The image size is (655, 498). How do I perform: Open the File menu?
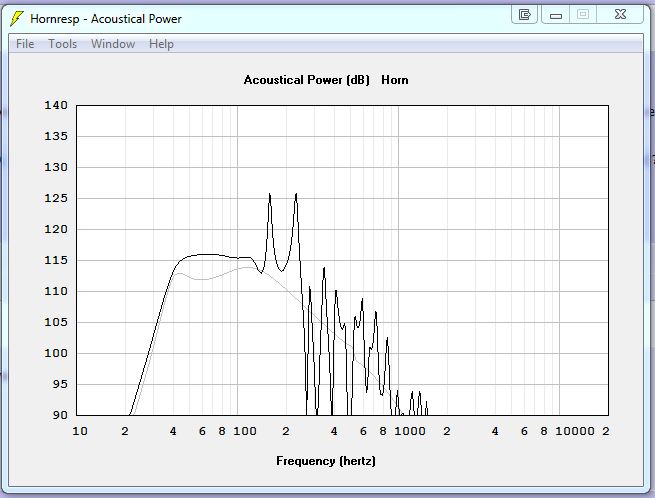tap(25, 44)
